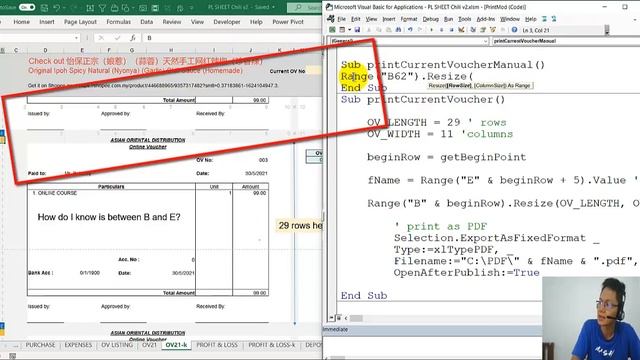This screenshot has width=640, height=360.
Task: Click the Save icon in the VBA toolbar
Action: pyautogui.click(x=357, y=30)
